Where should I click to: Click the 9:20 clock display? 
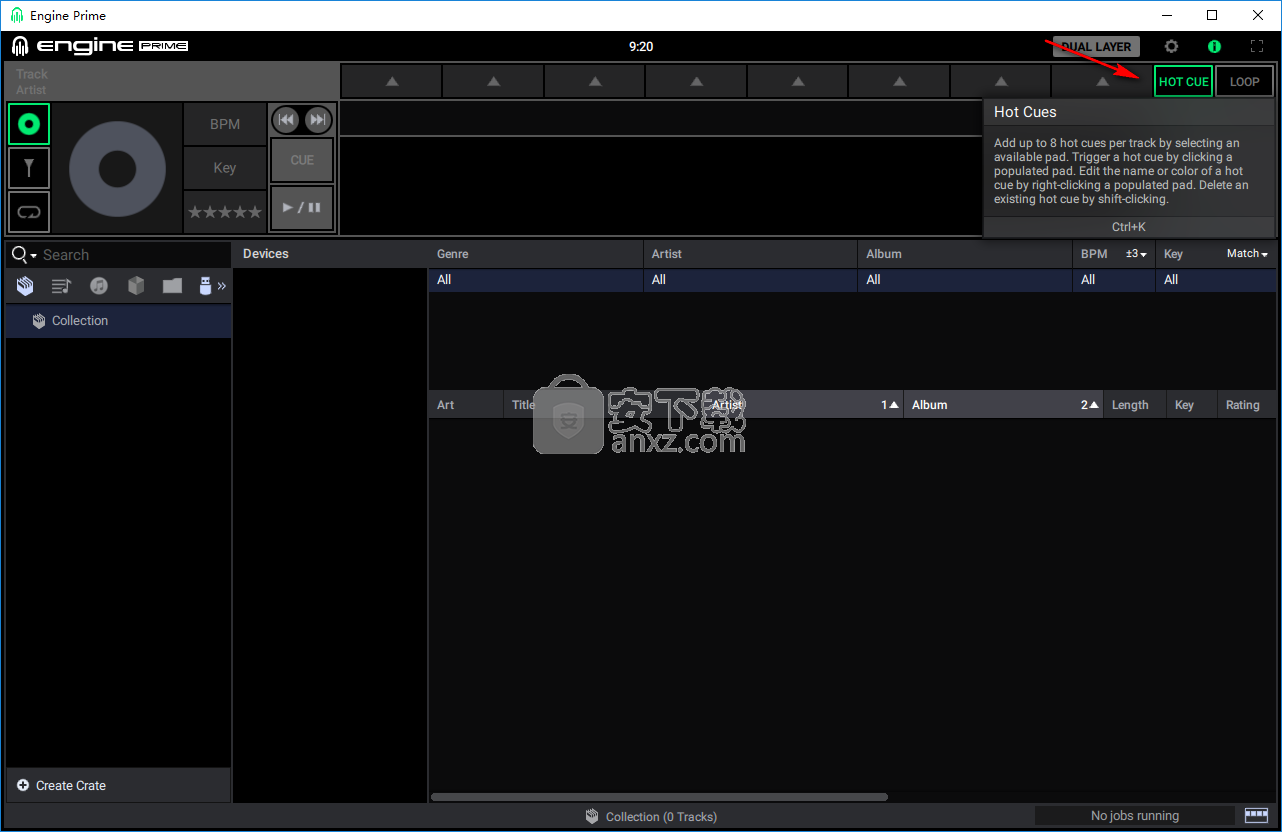click(641, 46)
